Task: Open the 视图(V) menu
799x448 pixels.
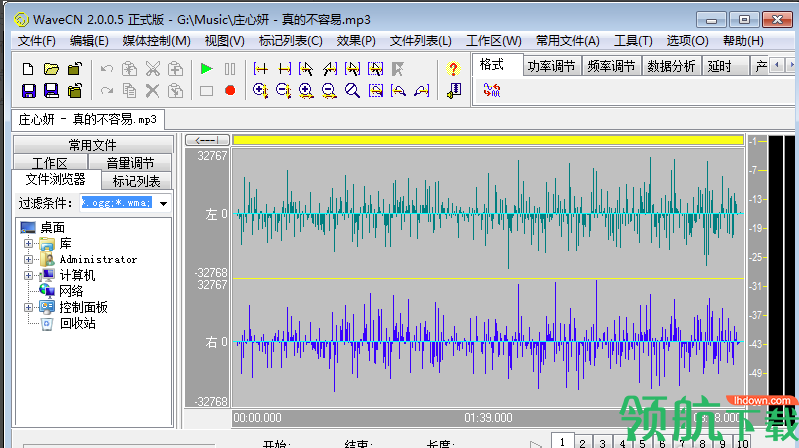Action: (225, 41)
